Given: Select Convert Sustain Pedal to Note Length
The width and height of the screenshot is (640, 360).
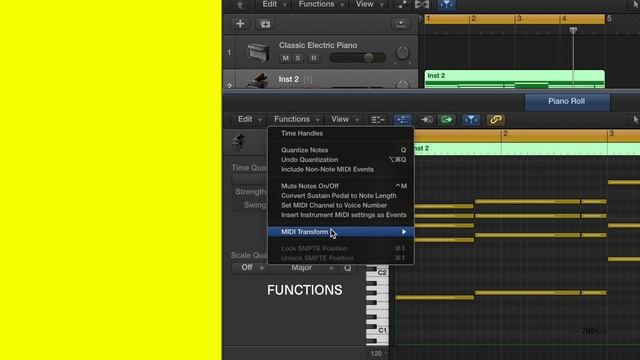Looking at the screenshot, I should [x=341, y=196].
